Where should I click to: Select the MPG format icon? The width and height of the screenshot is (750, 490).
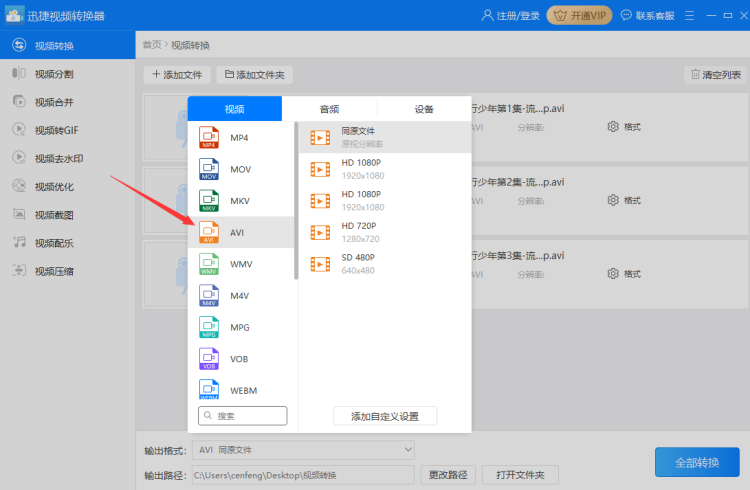pos(209,327)
